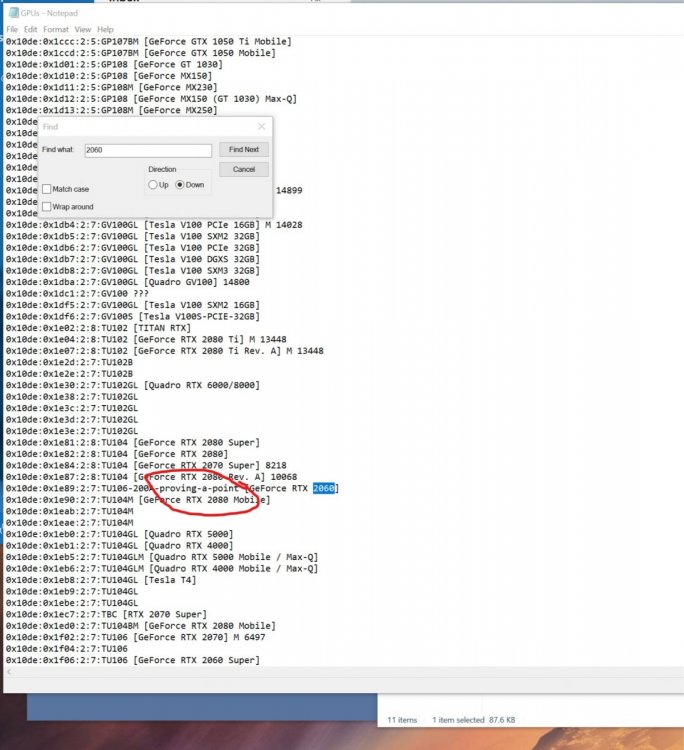Select the Up direction radio button
Viewport: 684px width, 750px height.
tap(153, 185)
